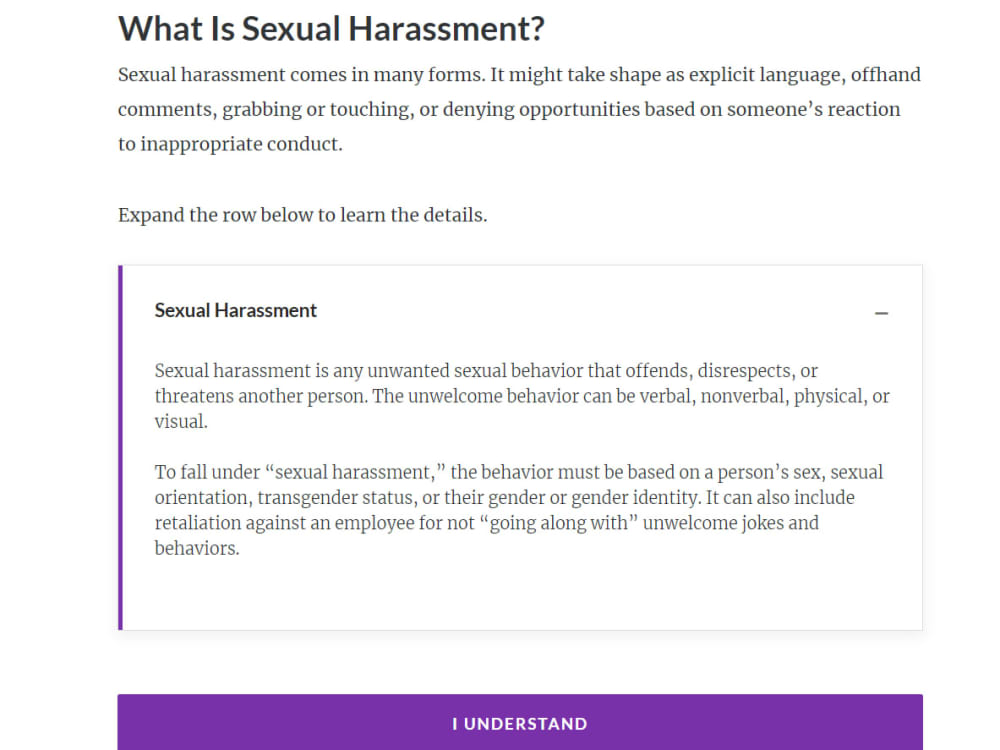Click the I UNDERSTAND button
The height and width of the screenshot is (750, 1000).
520,722
